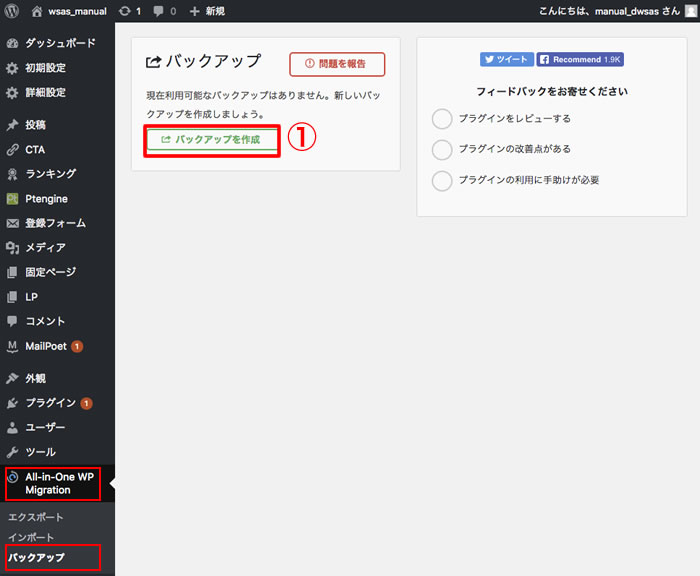Click the Facebook Recommend button

pyautogui.click(x=580, y=60)
